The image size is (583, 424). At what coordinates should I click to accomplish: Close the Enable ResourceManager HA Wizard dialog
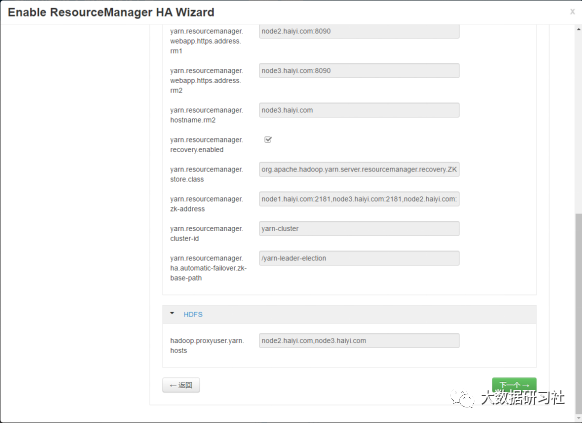572,12
